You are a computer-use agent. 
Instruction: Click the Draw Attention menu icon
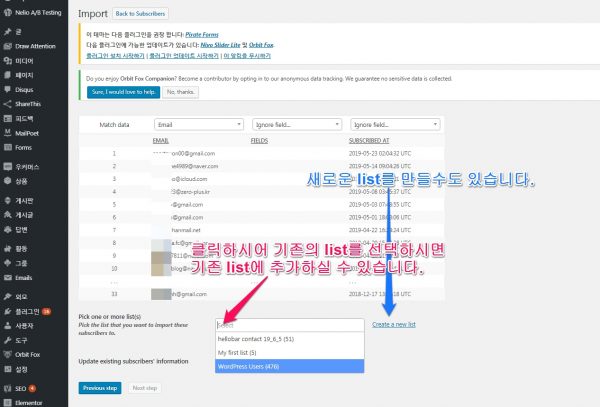pyautogui.click(x=7, y=46)
